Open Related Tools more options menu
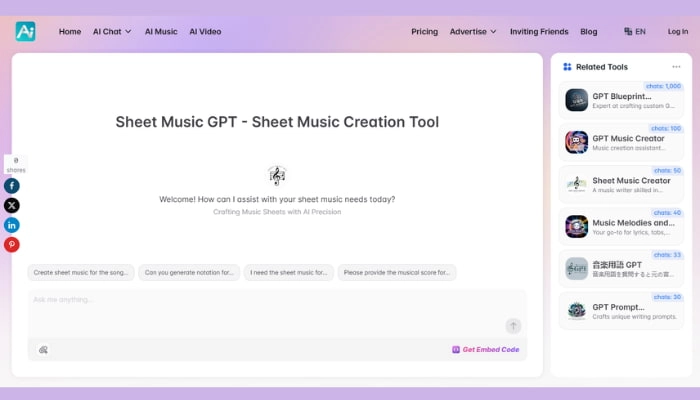Screen dimensions: 700x400 [676, 67]
